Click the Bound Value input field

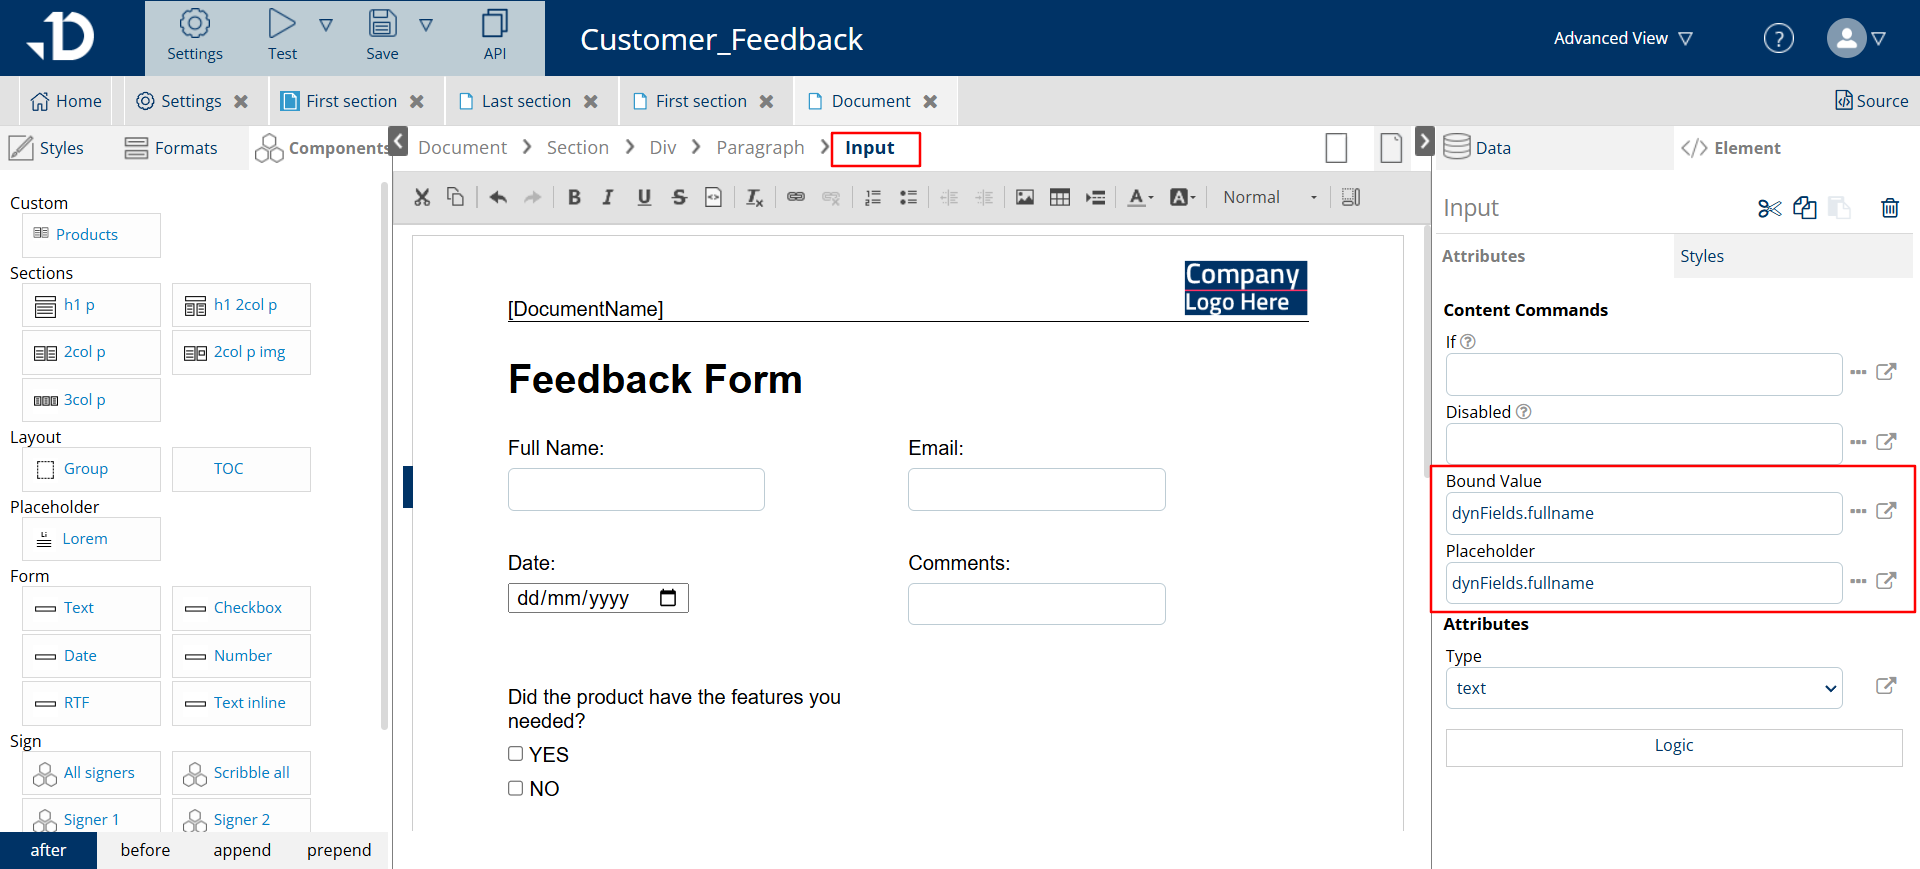pyautogui.click(x=1643, y=513)
